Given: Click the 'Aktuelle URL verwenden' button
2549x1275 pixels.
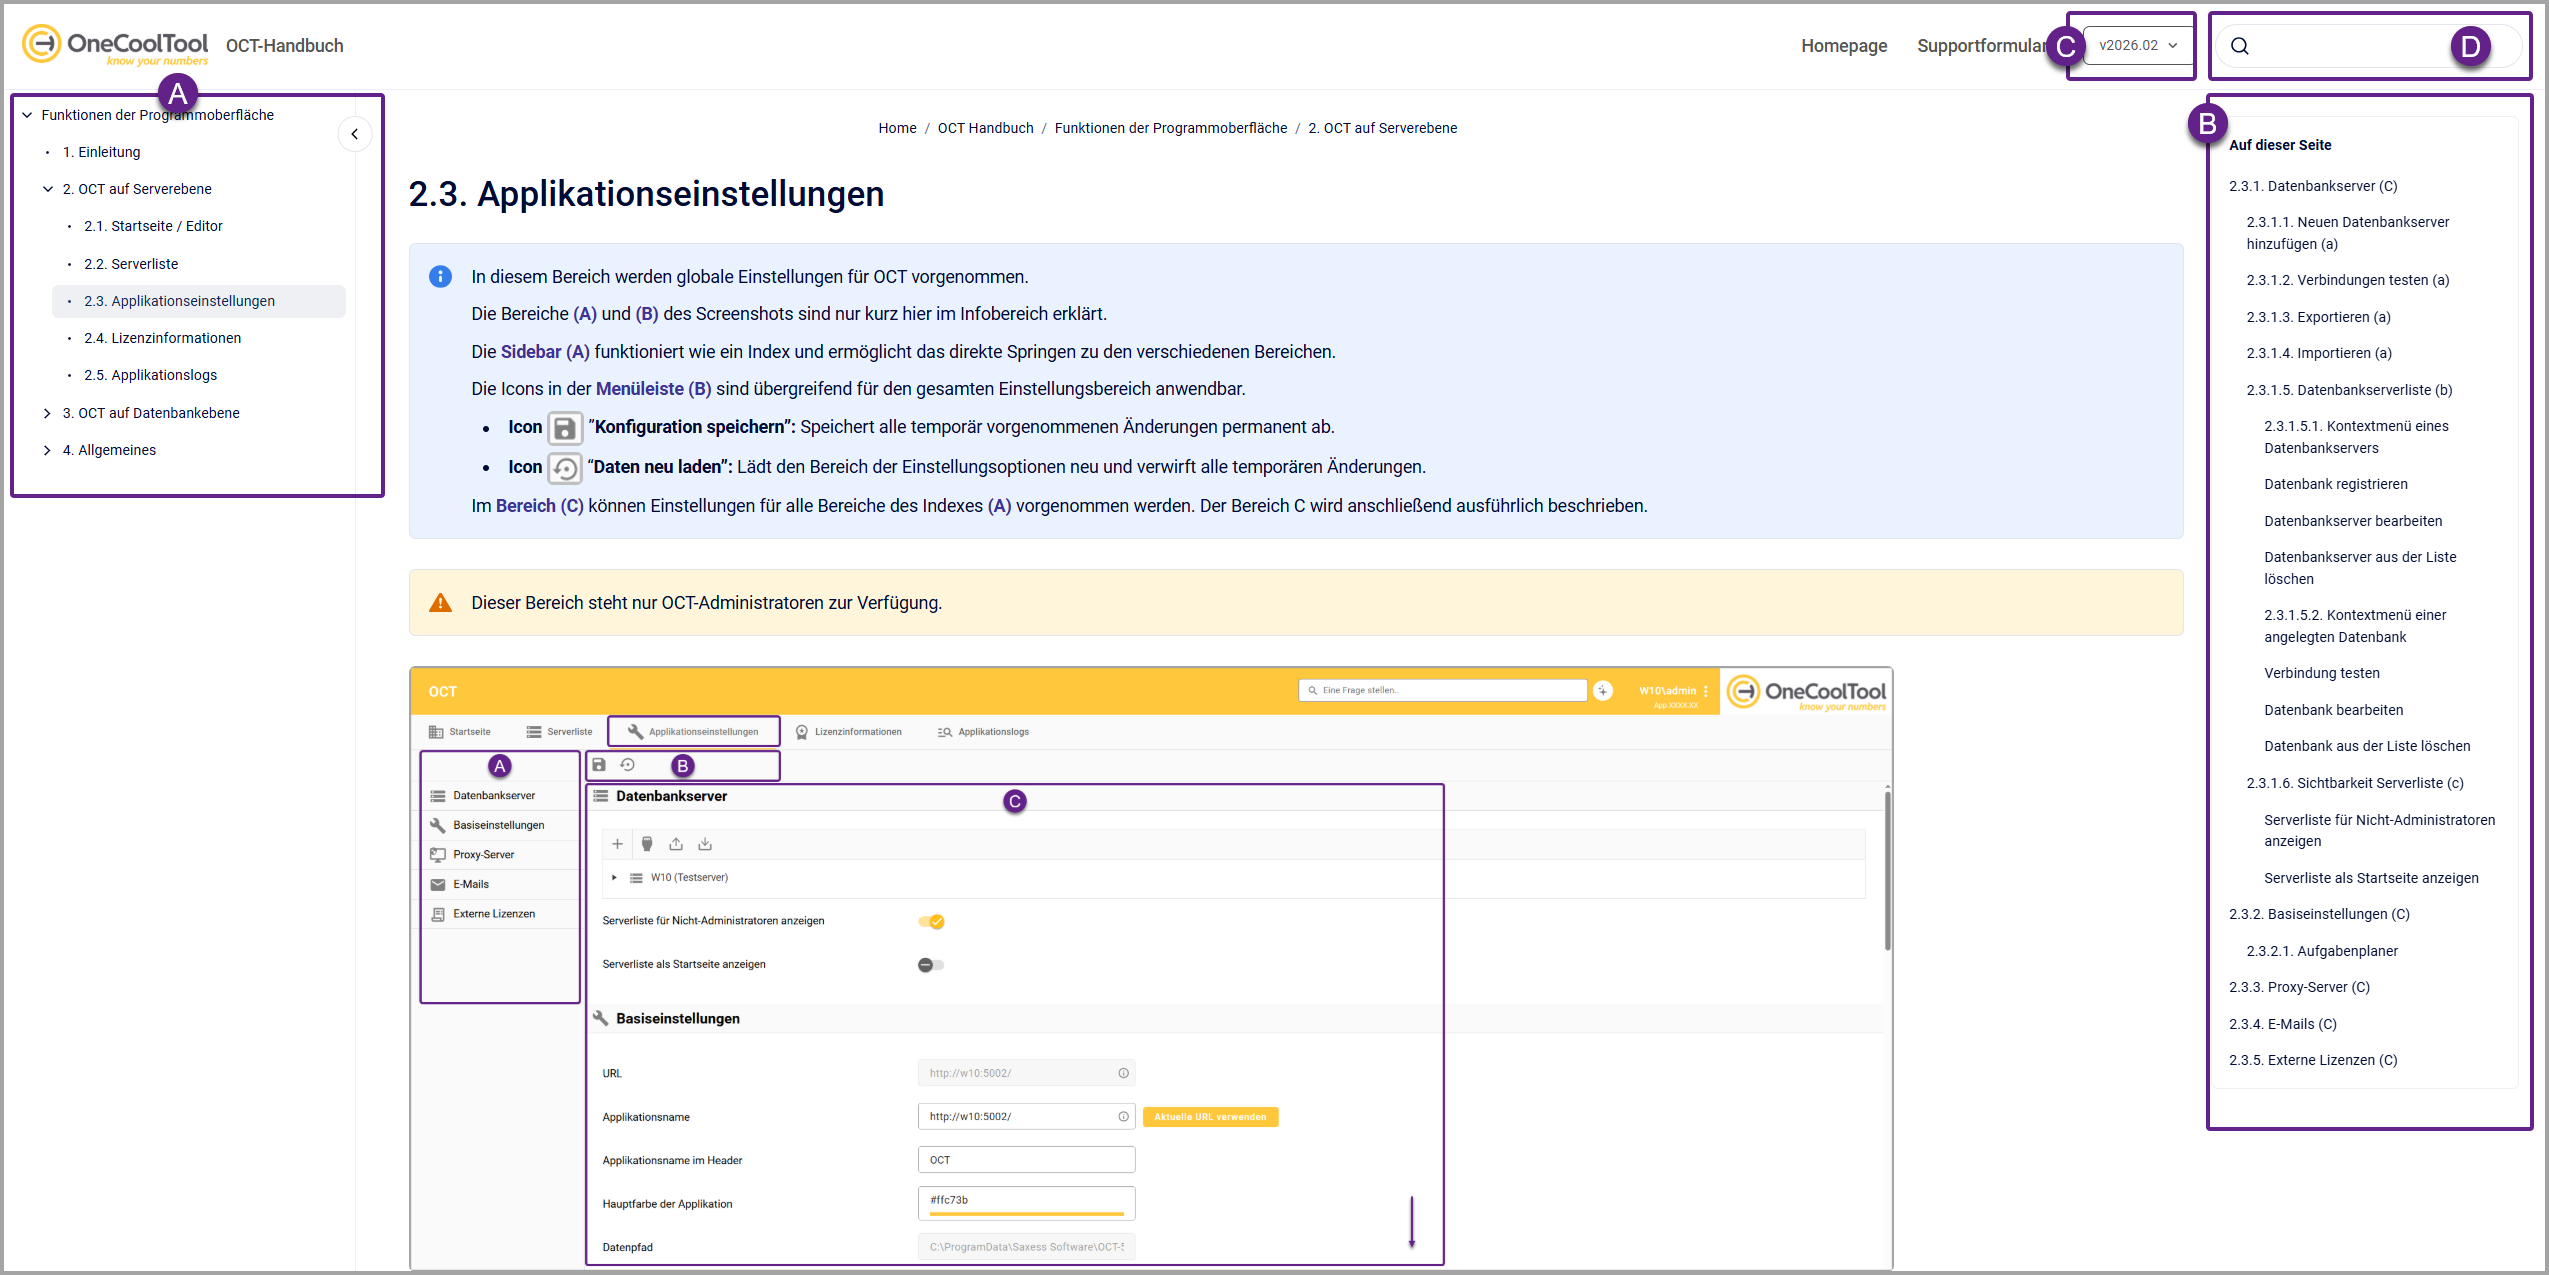Looking at the screenshot, I should tap(1210, 1117).
